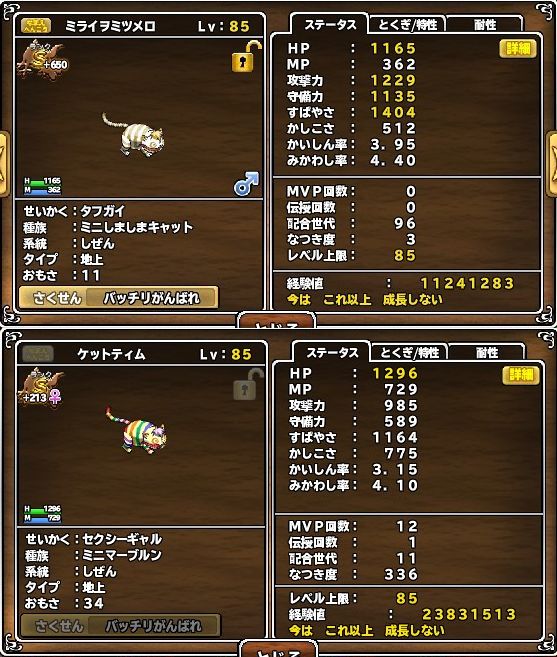Click the S rank +213 badge
This screenshot has width=557, height=657.
point(40,387)
